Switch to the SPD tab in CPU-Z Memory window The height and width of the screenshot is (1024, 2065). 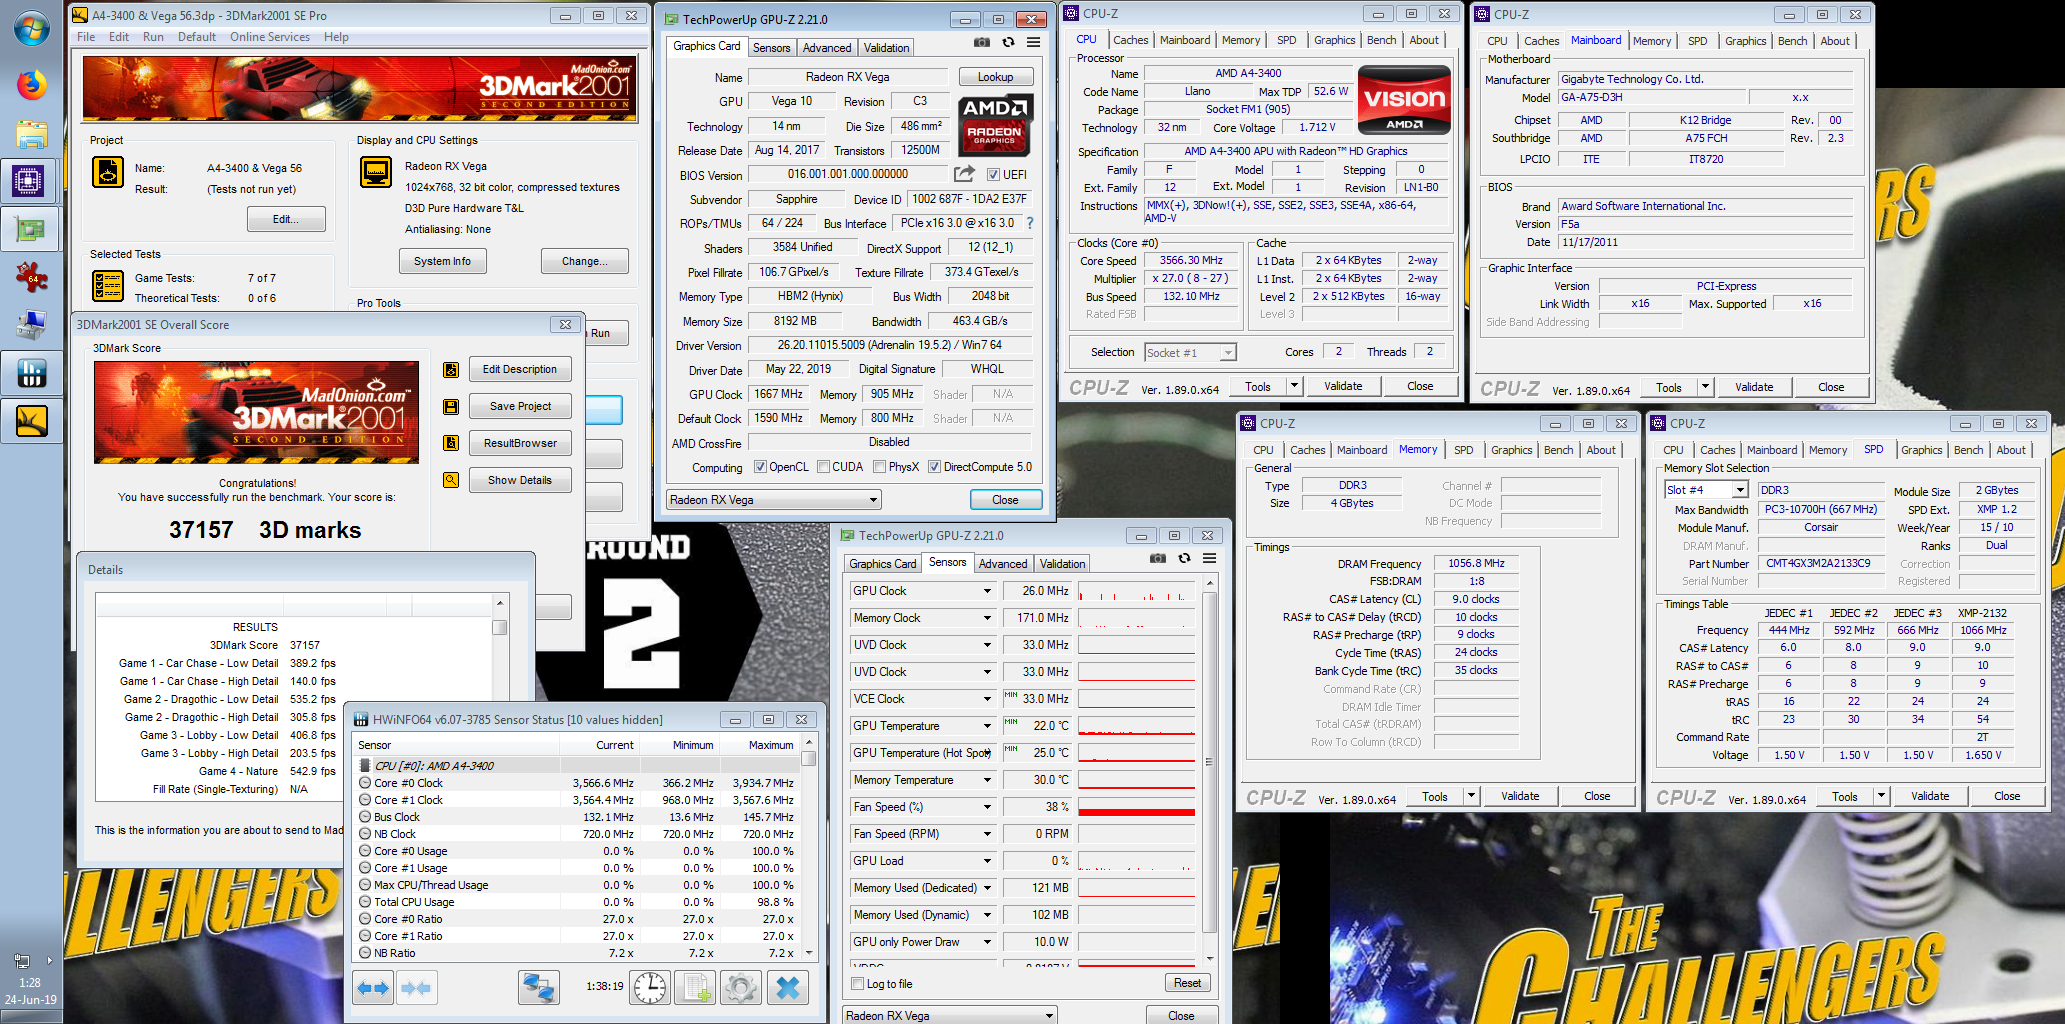tap(1463, 450)
